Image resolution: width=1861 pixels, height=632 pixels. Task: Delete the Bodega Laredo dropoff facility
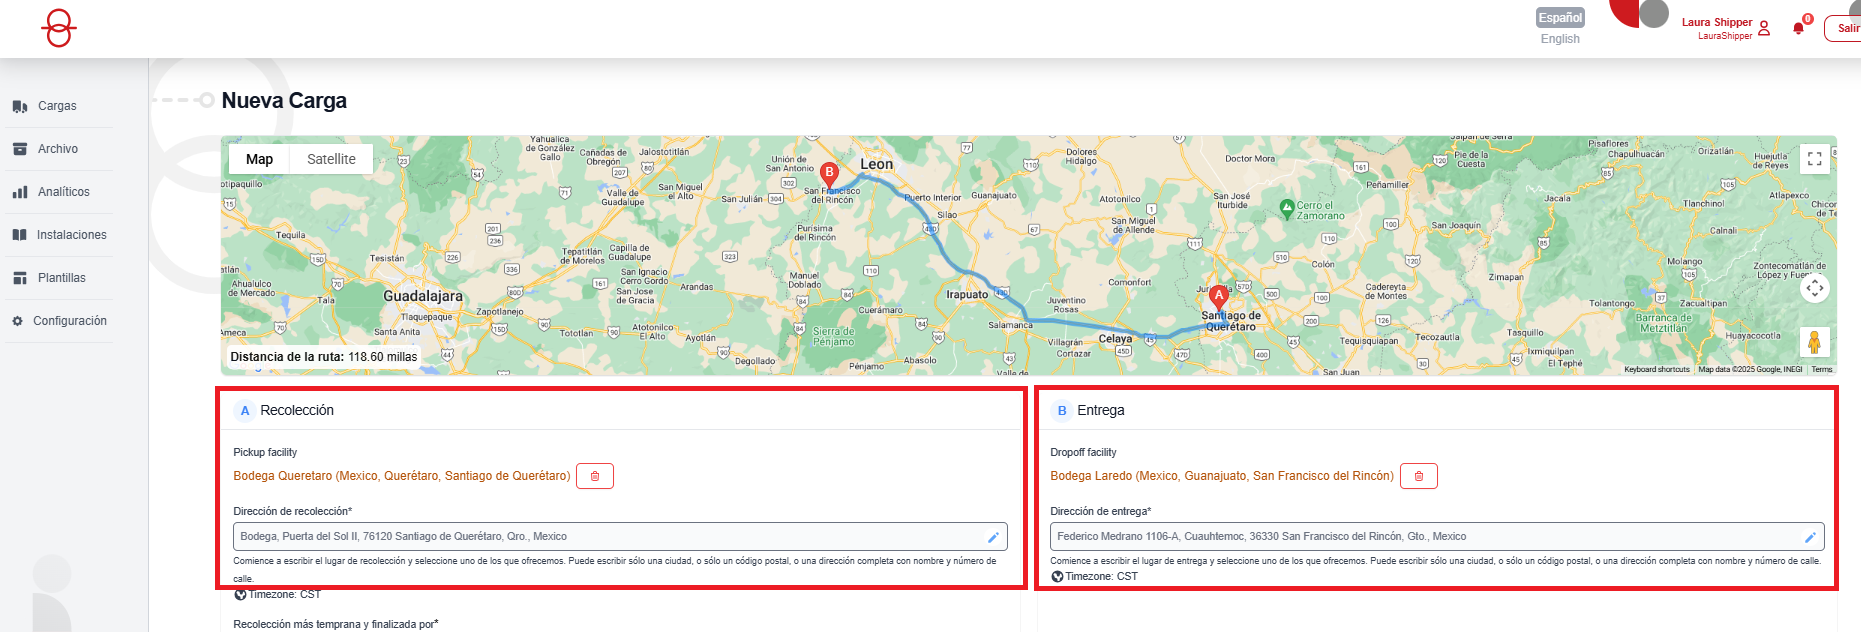(1418, 476)
